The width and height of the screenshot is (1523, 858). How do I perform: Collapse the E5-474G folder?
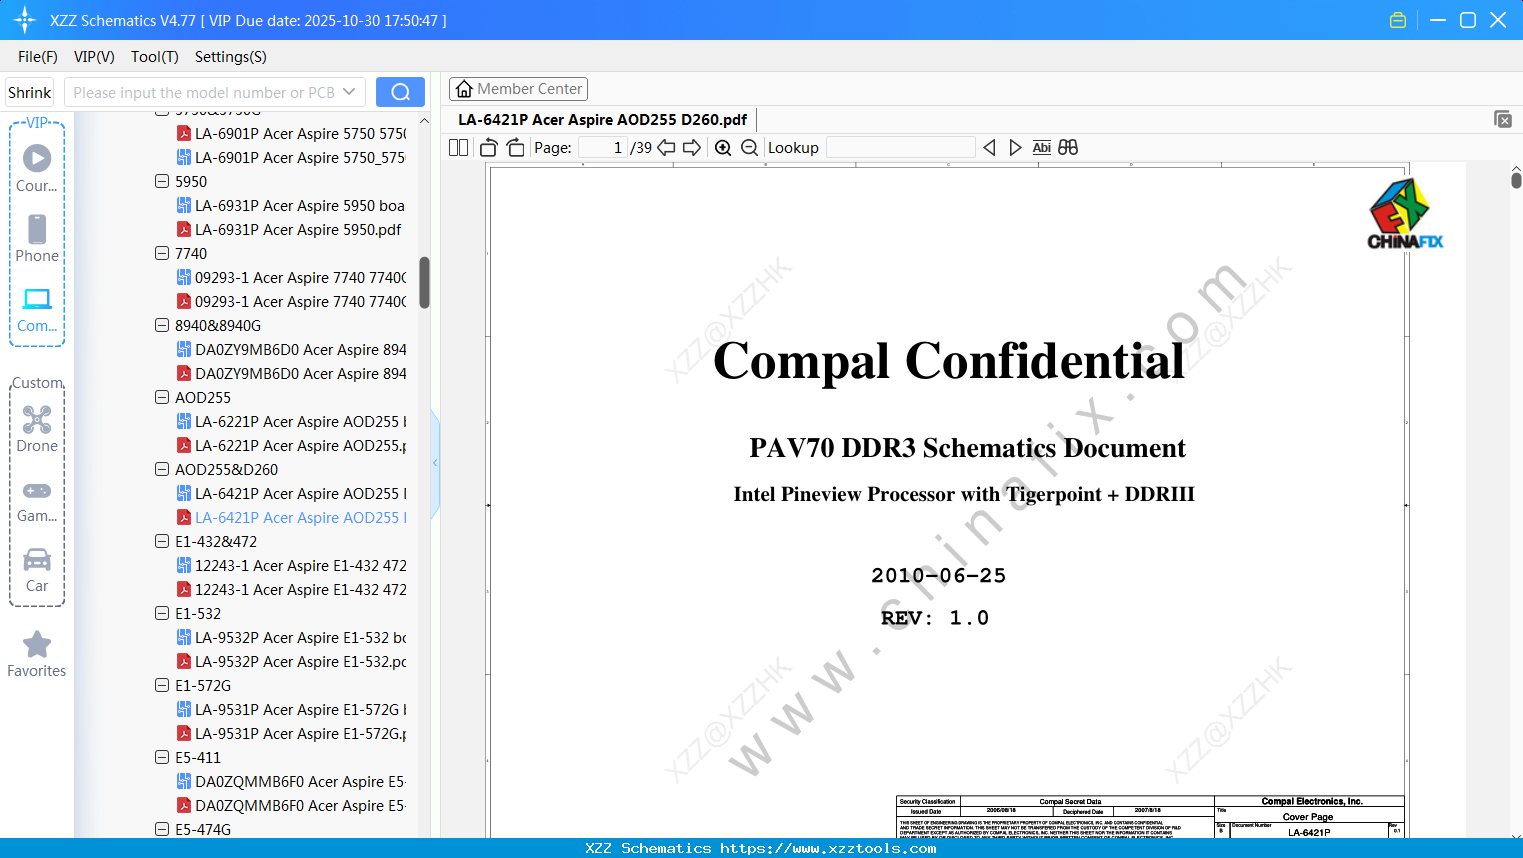pyautogui.click(x=162, y=830)
